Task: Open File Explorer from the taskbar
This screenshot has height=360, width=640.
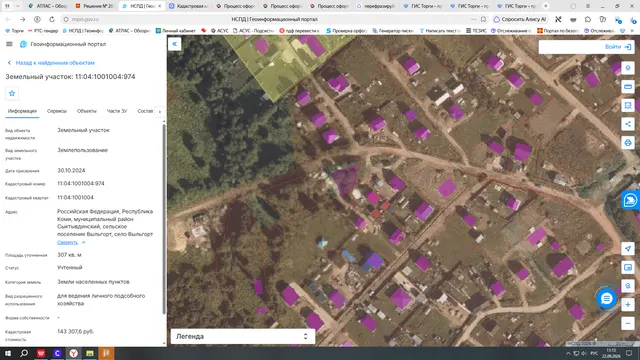Action: tap(90, 353)
